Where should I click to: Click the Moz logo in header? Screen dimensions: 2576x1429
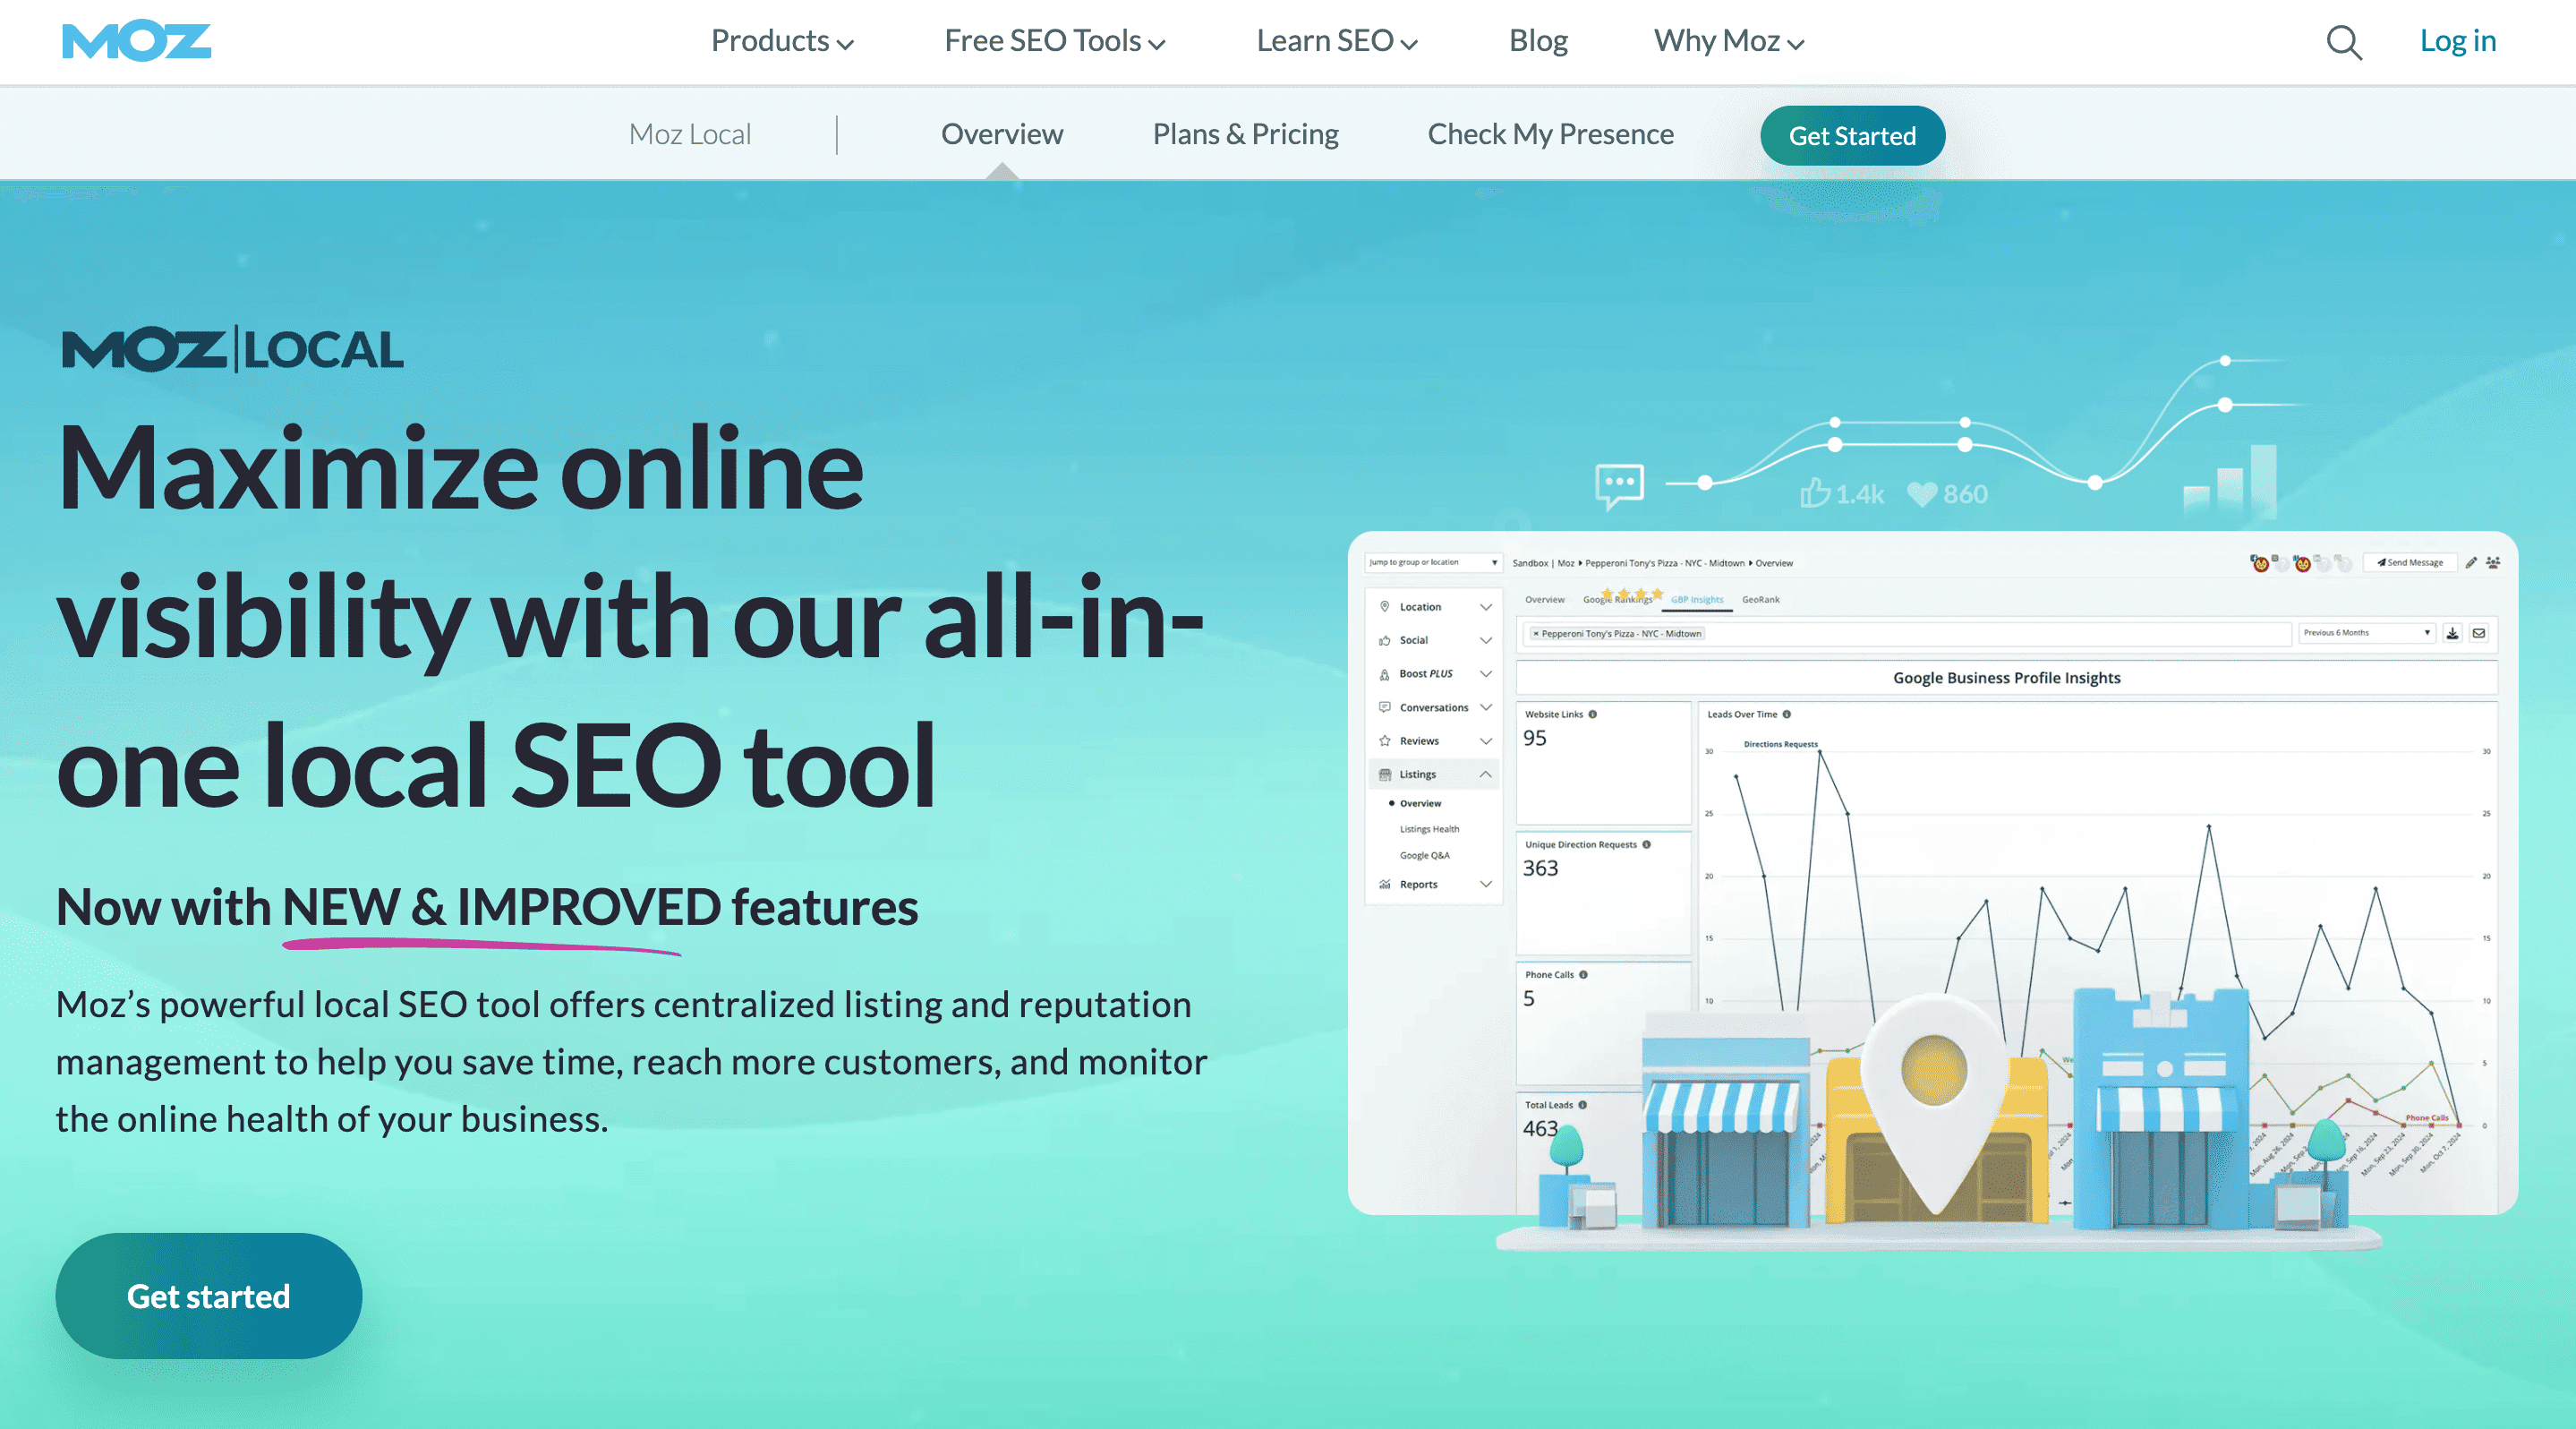tap(136, 41)
